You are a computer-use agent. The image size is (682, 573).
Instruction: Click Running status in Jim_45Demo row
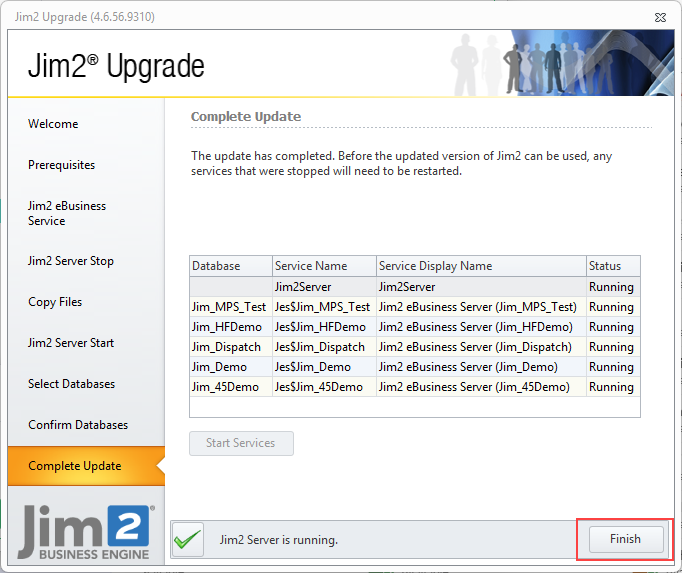pyautogui.click(x=613, y=387)
